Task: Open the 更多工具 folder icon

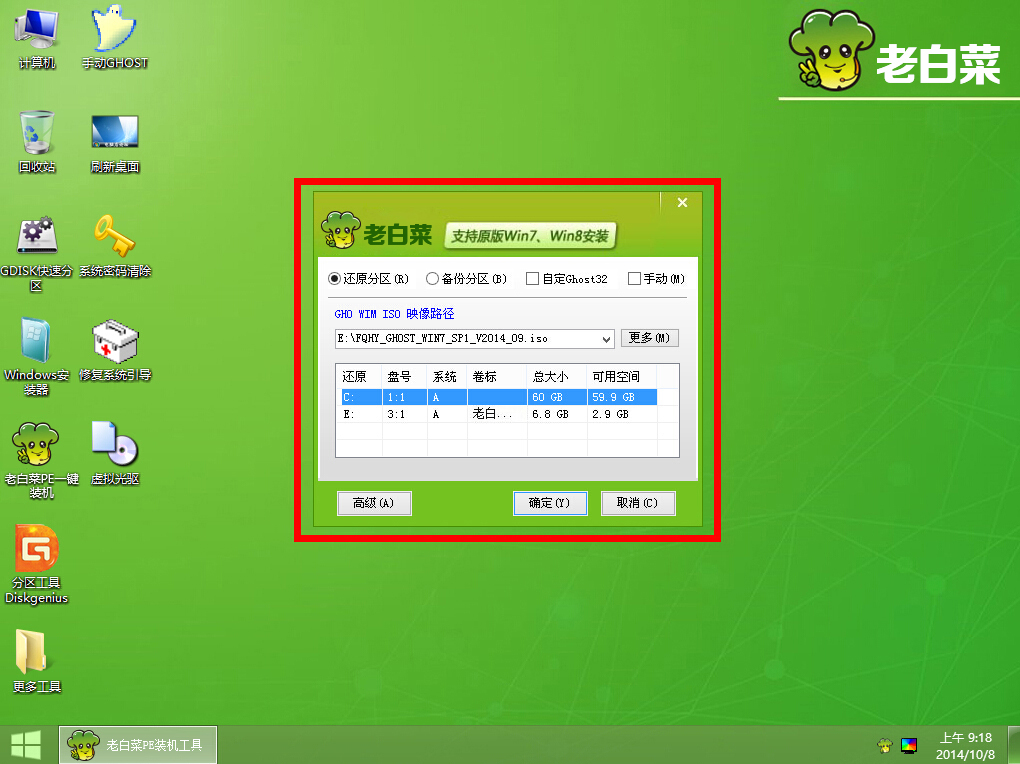Action: pos(36,661)
